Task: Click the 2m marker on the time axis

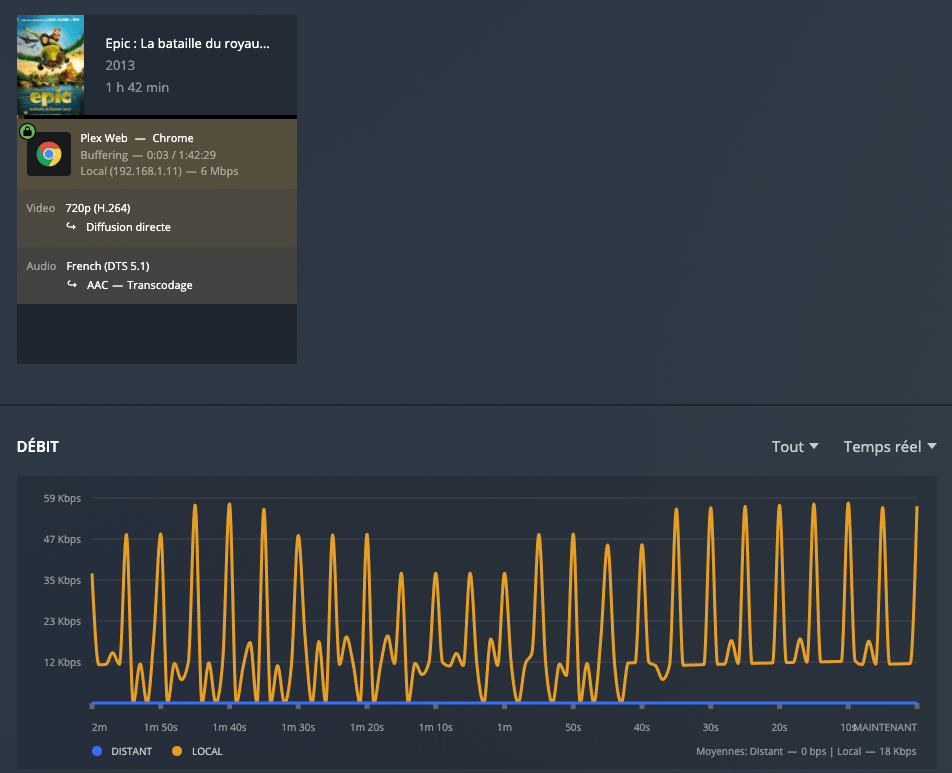Action: [99, 727]
